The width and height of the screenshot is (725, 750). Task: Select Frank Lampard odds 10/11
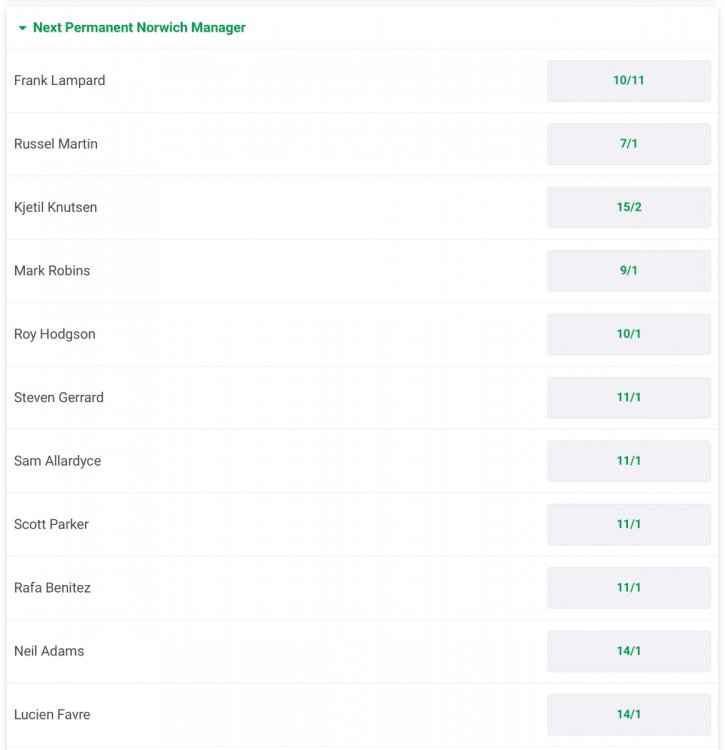pyautogui.click(x=628, y=80)
